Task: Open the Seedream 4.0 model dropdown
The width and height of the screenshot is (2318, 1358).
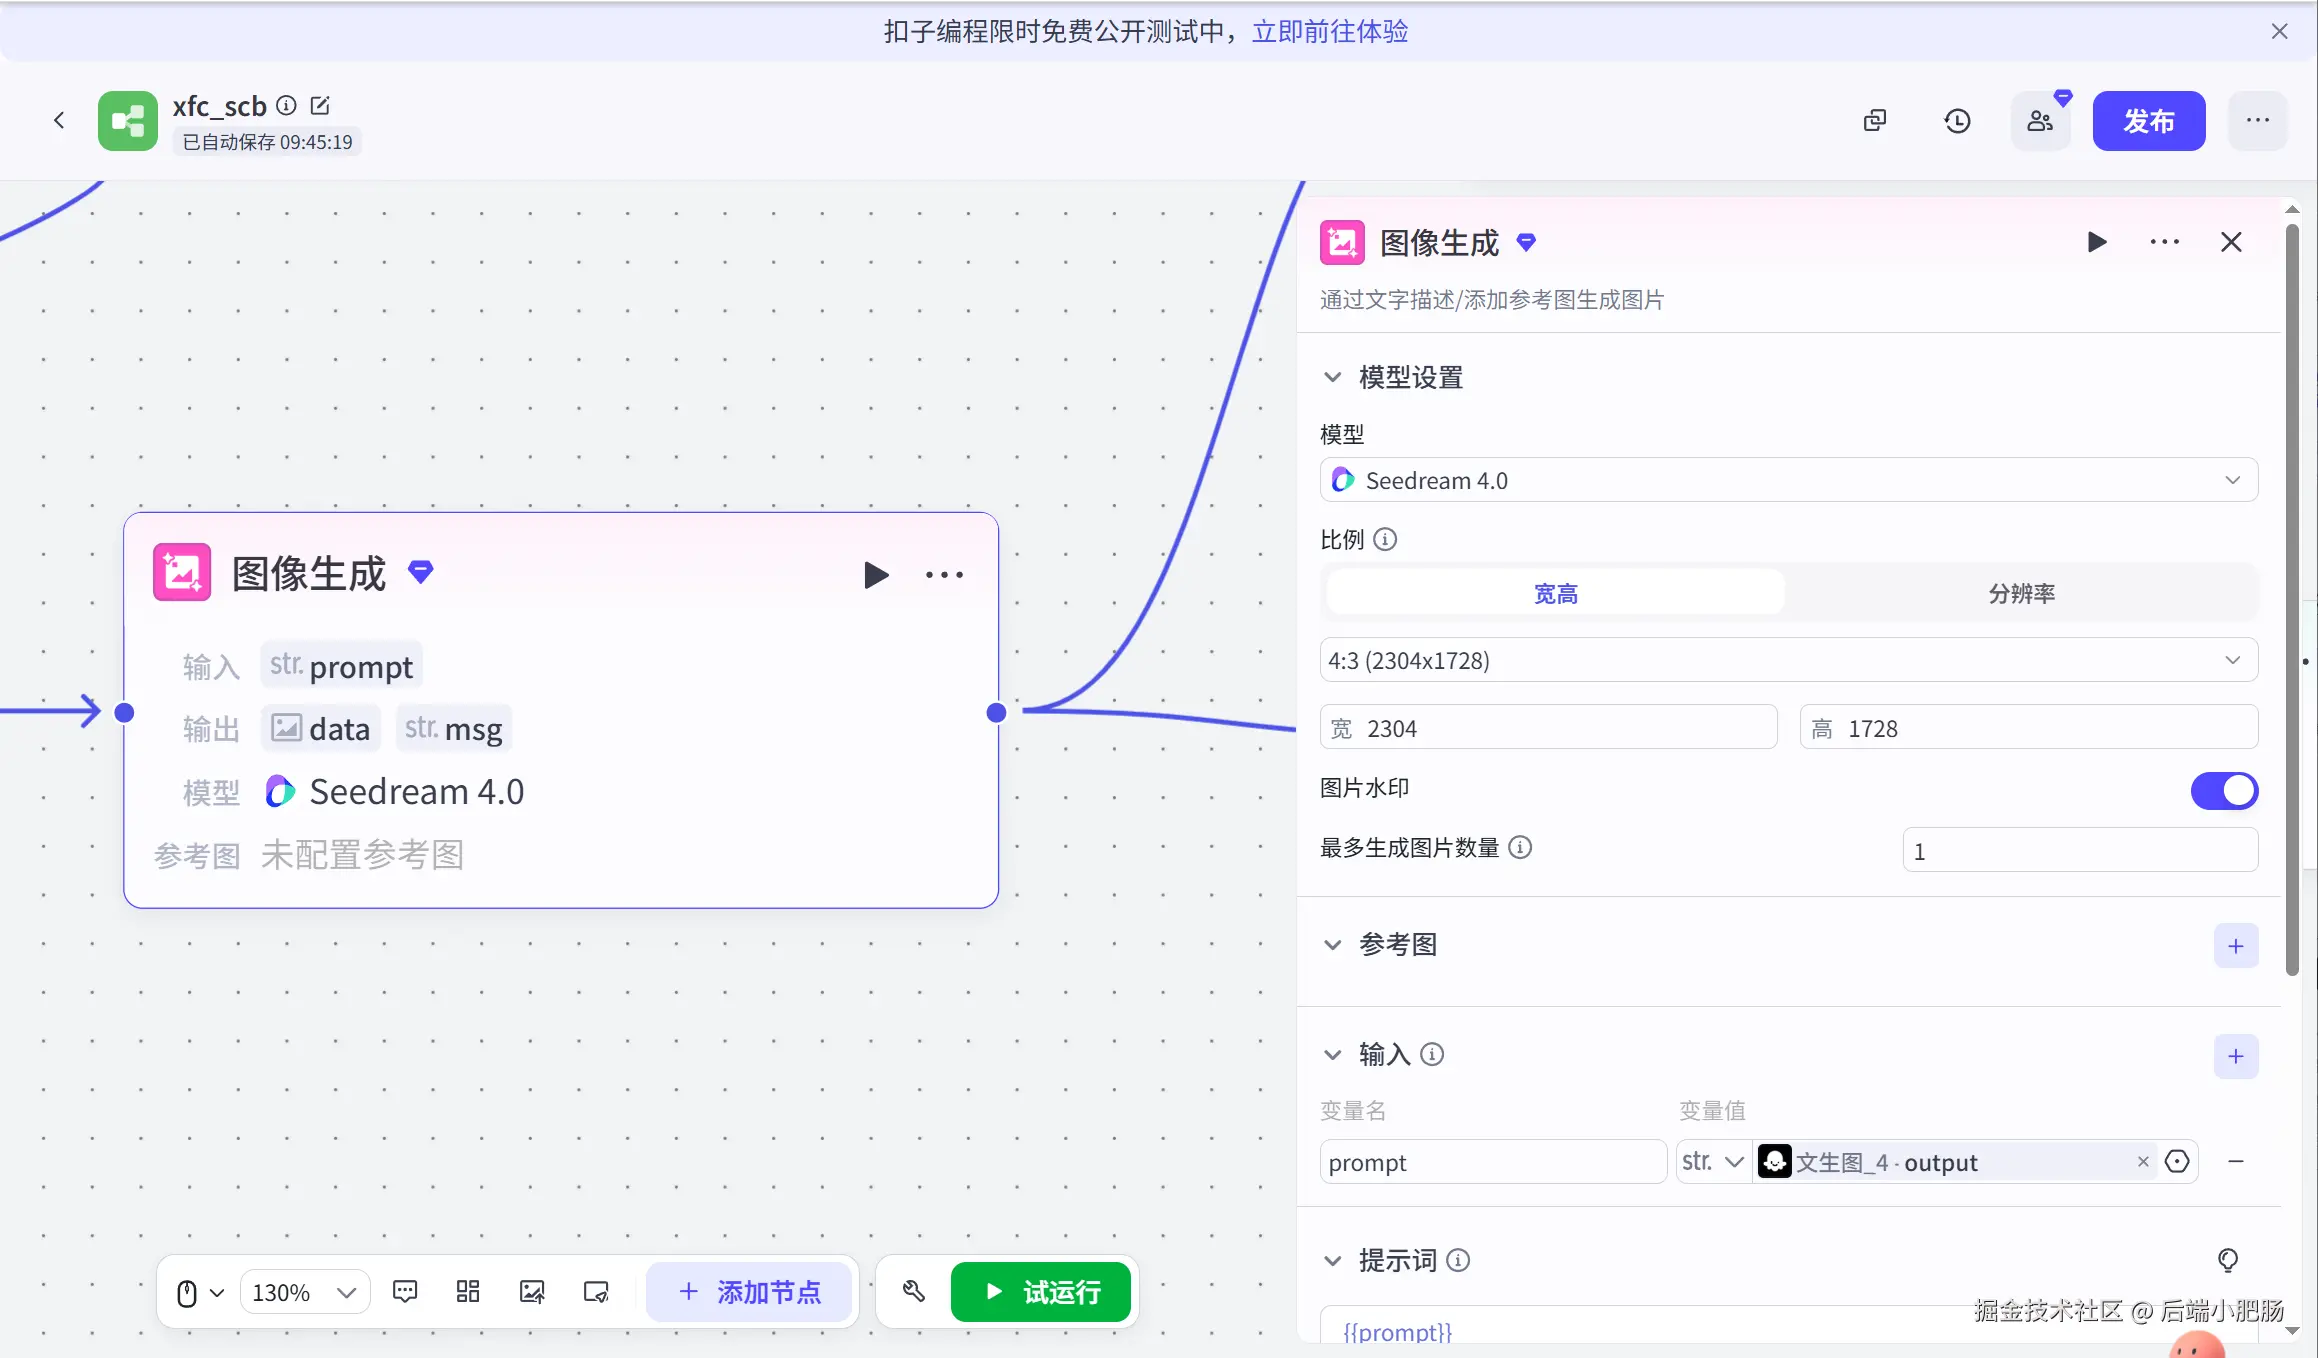Action: coord(1788,481)
